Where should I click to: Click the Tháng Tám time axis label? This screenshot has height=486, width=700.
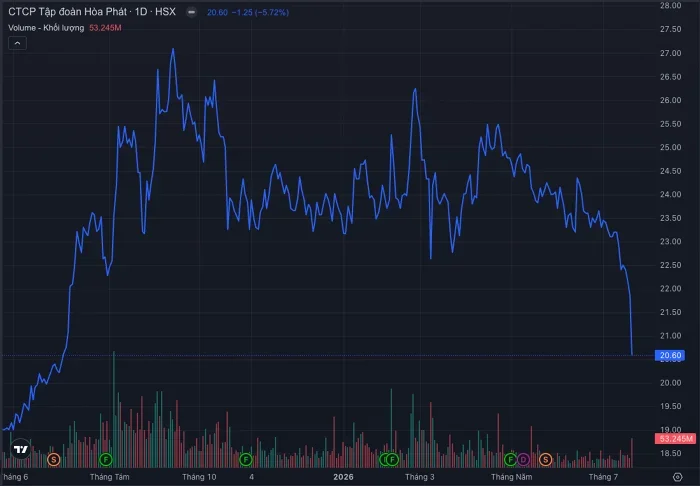click(x=110, y=477)
